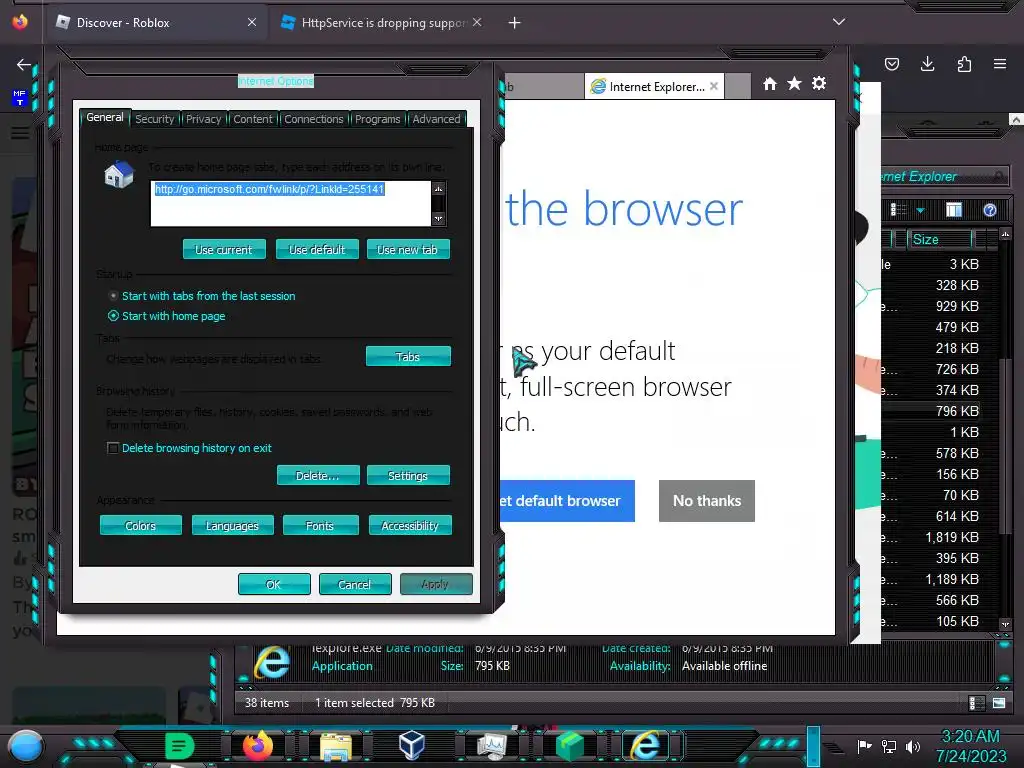Open Explorer change view icon
This screenshot has width=1024, height=768.
tap(899, 210)
